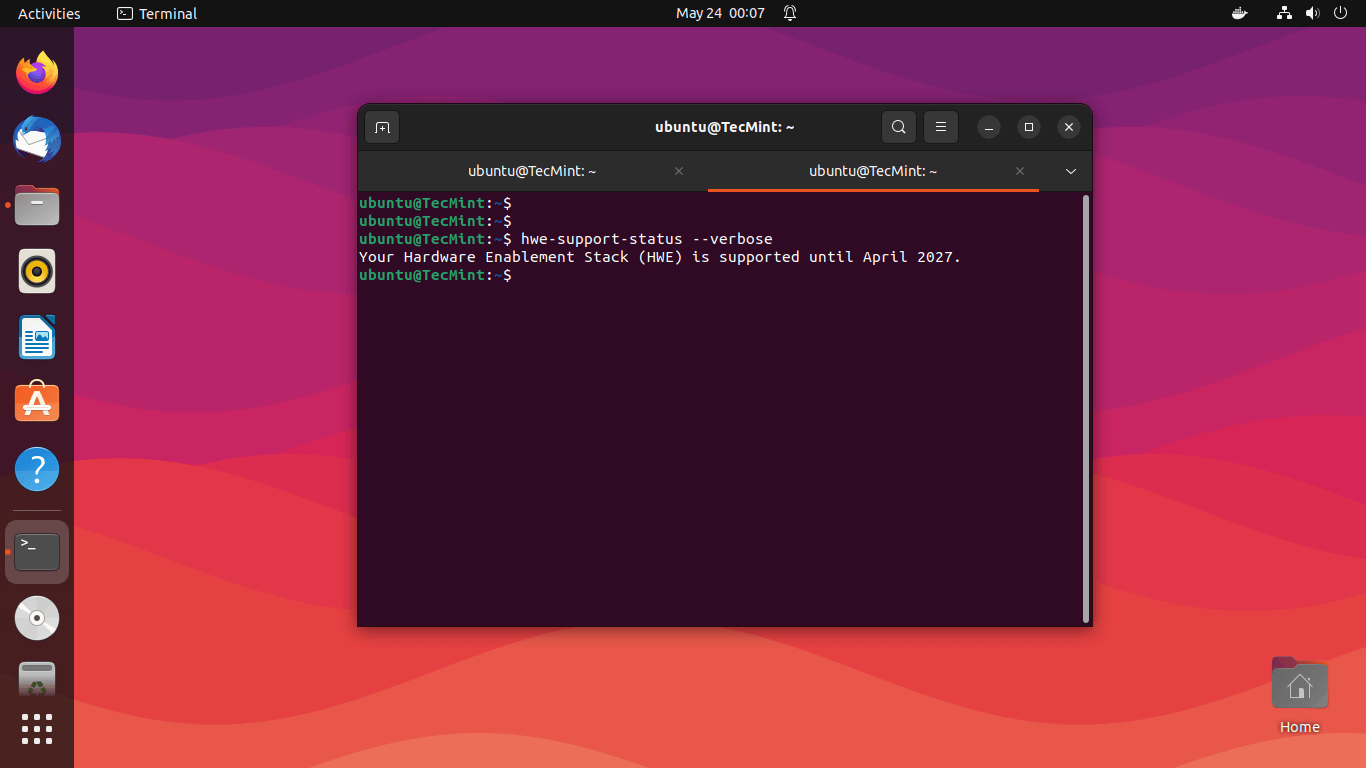
Task: Open LibreOffice Writer from the dock
Action: (37, 337)
